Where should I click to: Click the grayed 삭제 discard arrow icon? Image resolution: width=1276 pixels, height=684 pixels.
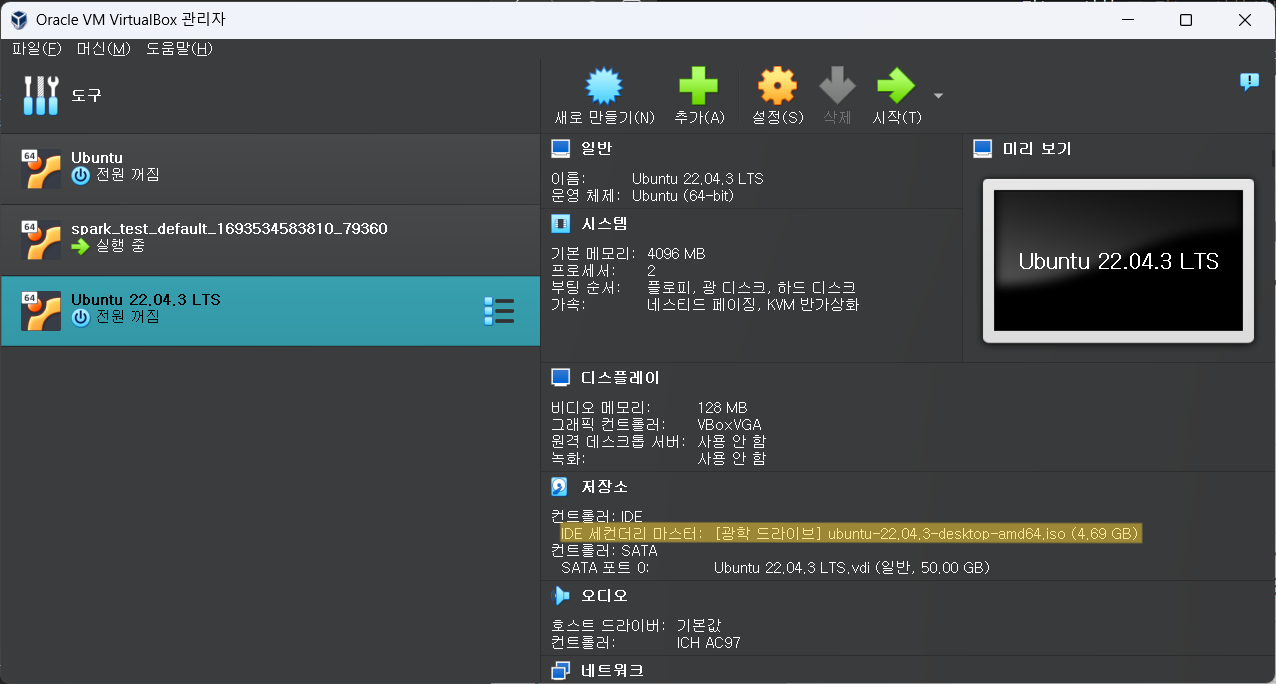click(837, 86)
